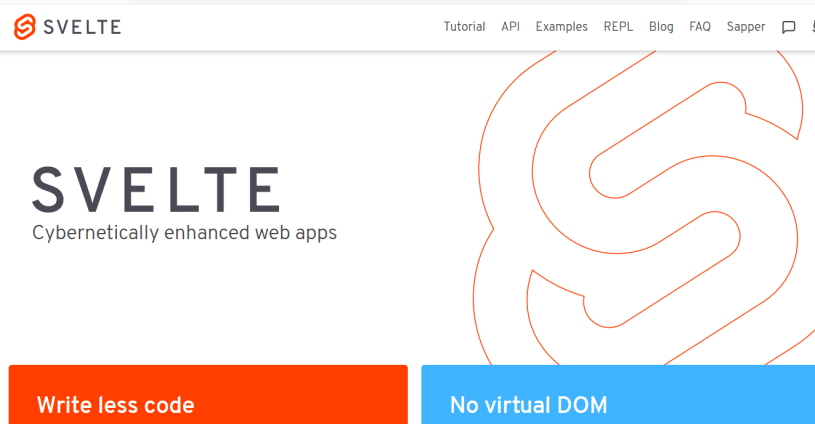Open the Tutorial page
This screenshot has height=424, width=815.
coord(464,27)
